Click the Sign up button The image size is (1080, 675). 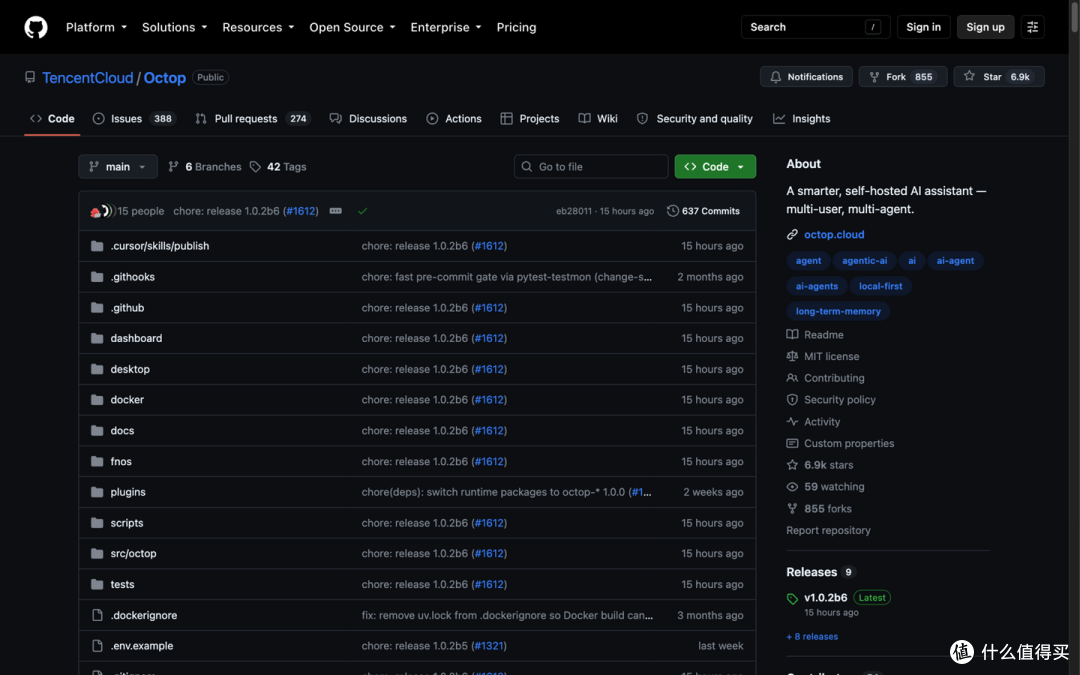(985, 27)
